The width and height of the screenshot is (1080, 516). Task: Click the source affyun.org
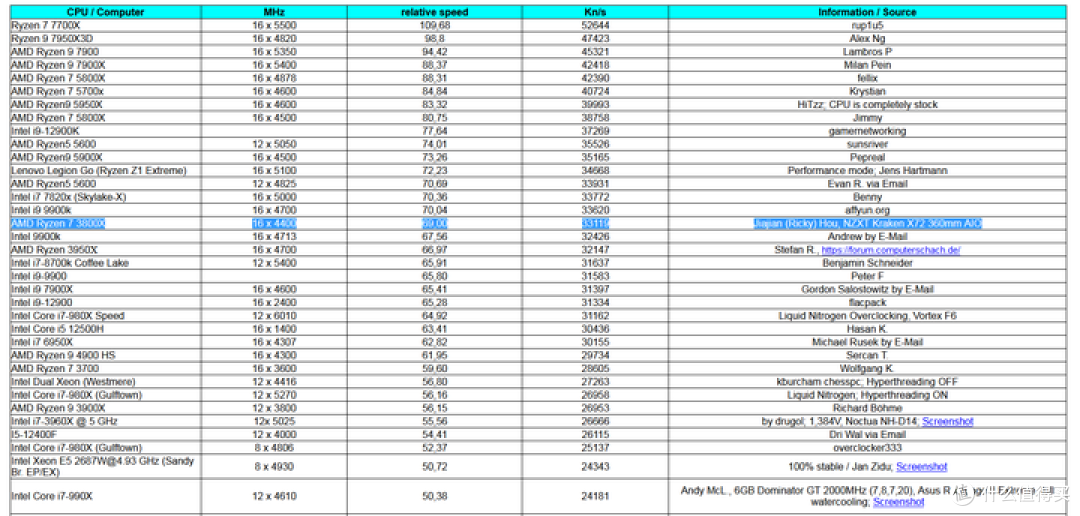[867, 210]
